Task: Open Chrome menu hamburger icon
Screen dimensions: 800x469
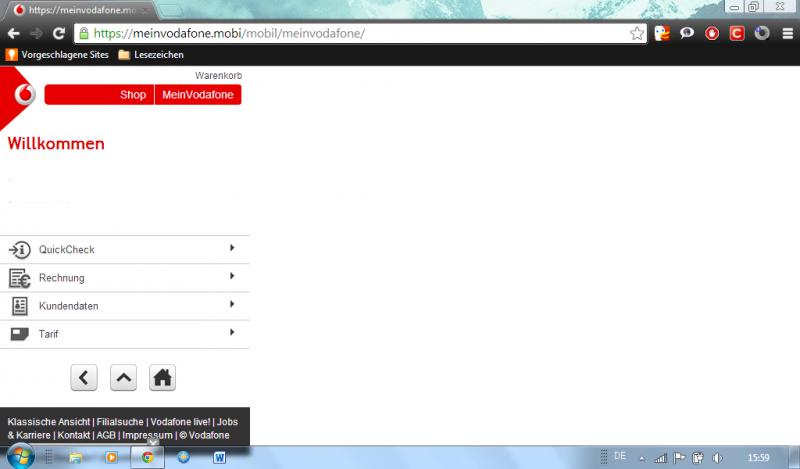Action: coord(788,34)
